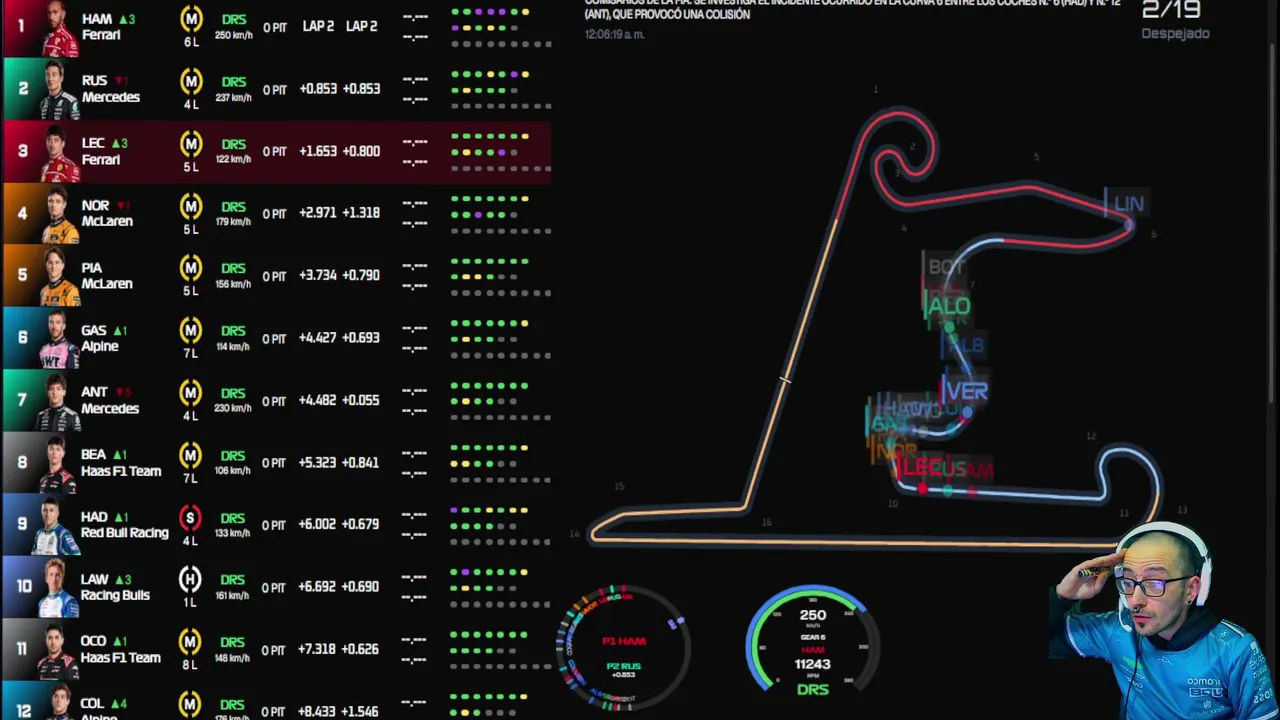Select Antonelli's driver portrait
The image size is (1280, 720).
(59, 401)
